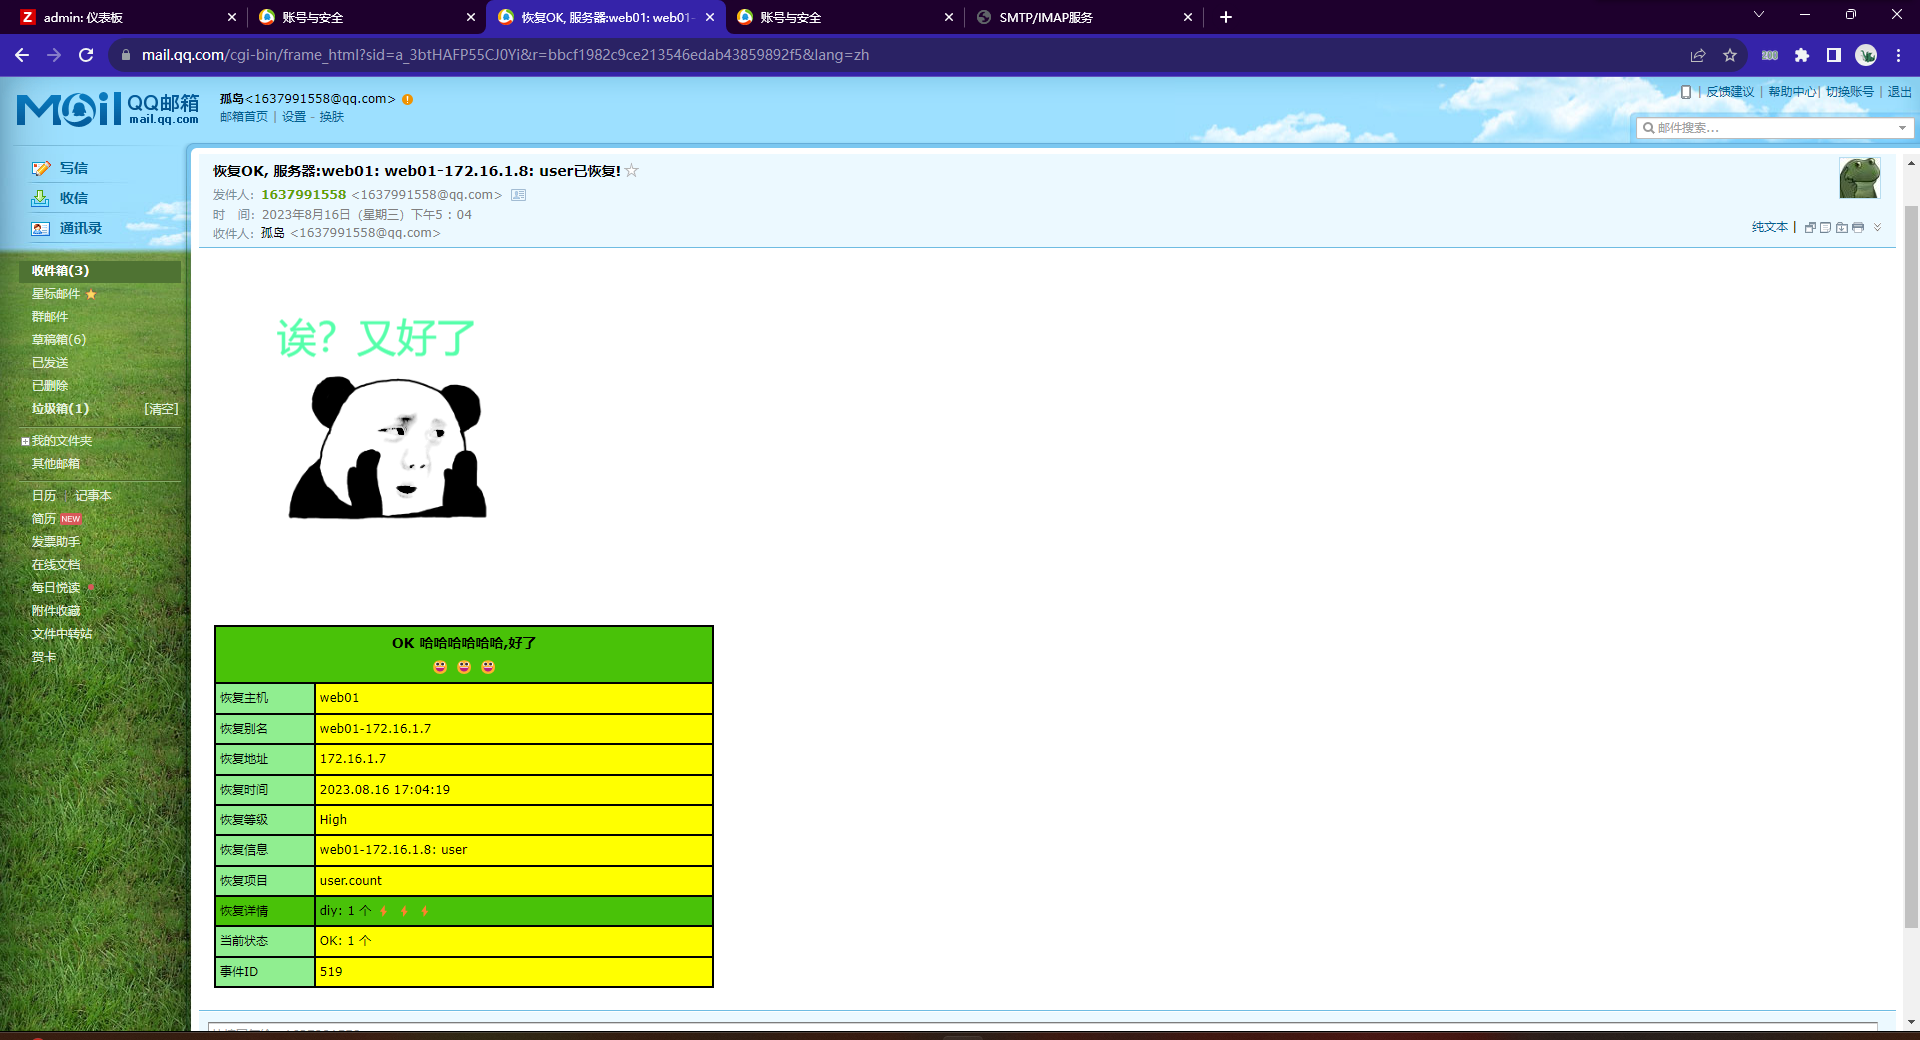Open 草稿箱(6) folder
Image resolution: width=1920 pixels, height=1040 pixels.
coord(59,340)
